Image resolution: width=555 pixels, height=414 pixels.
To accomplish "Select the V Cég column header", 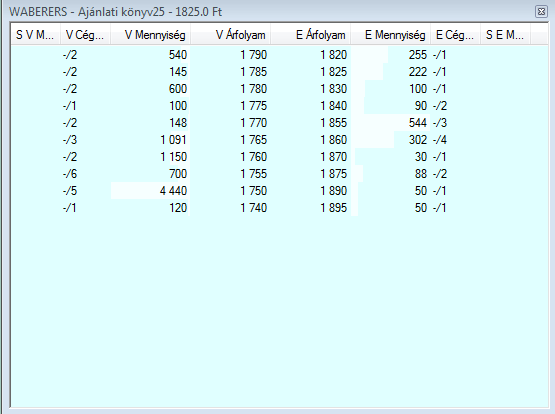I will coord(86,35).
